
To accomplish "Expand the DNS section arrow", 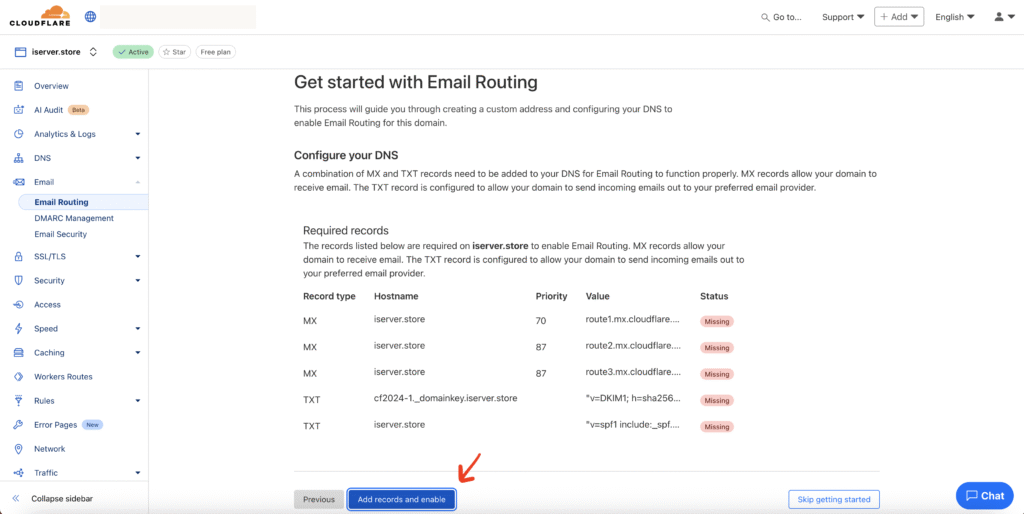I will coord(138,159).
